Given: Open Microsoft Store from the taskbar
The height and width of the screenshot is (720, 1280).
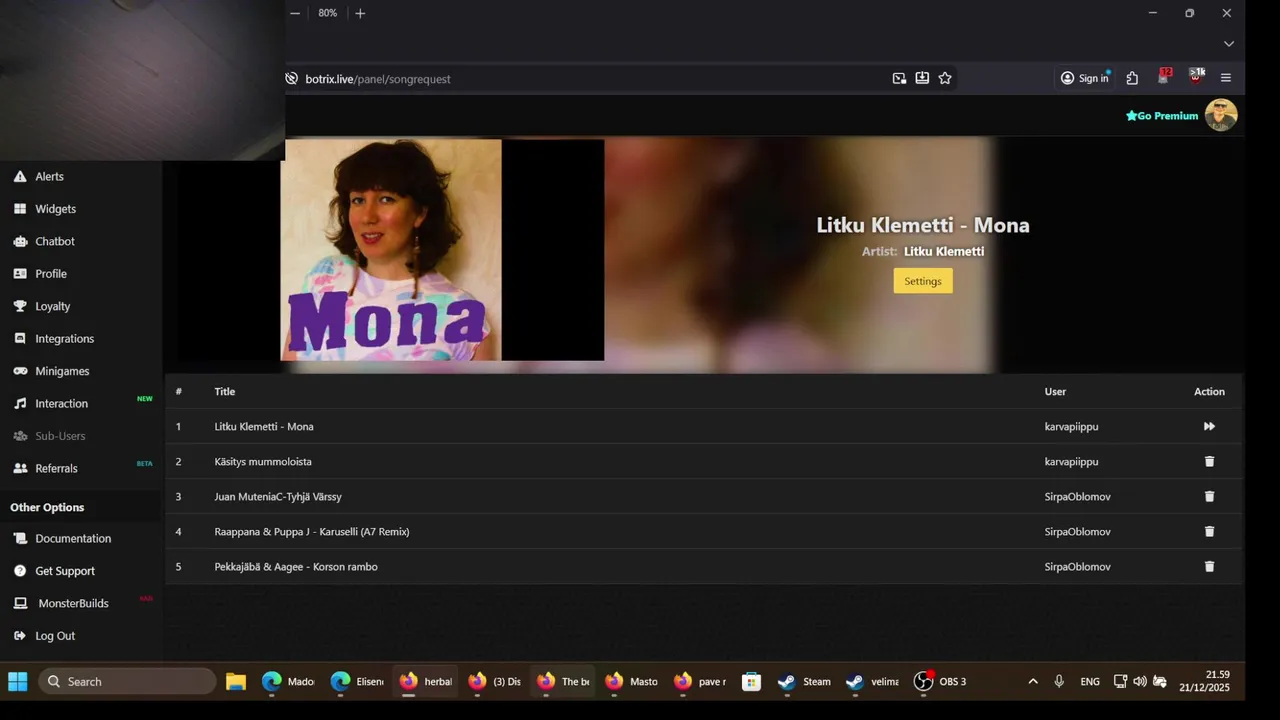Looking at the screenshot, I should click(751, 681).
